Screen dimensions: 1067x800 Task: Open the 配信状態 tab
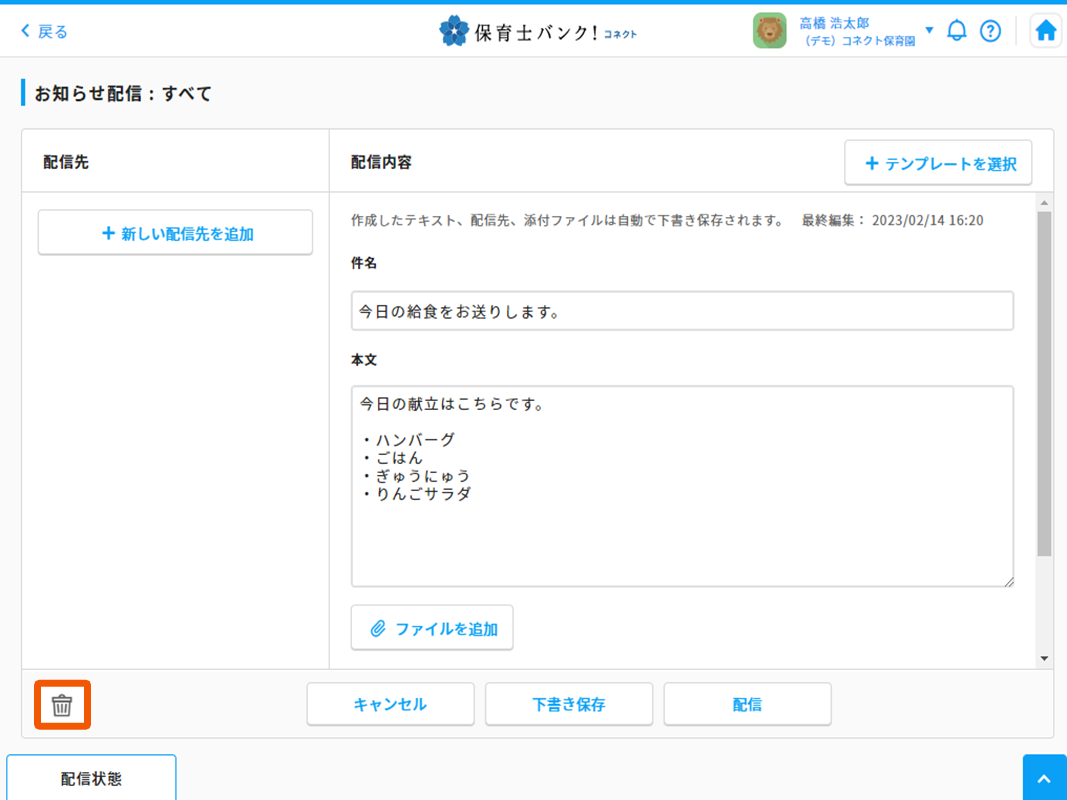pos(91,778)
